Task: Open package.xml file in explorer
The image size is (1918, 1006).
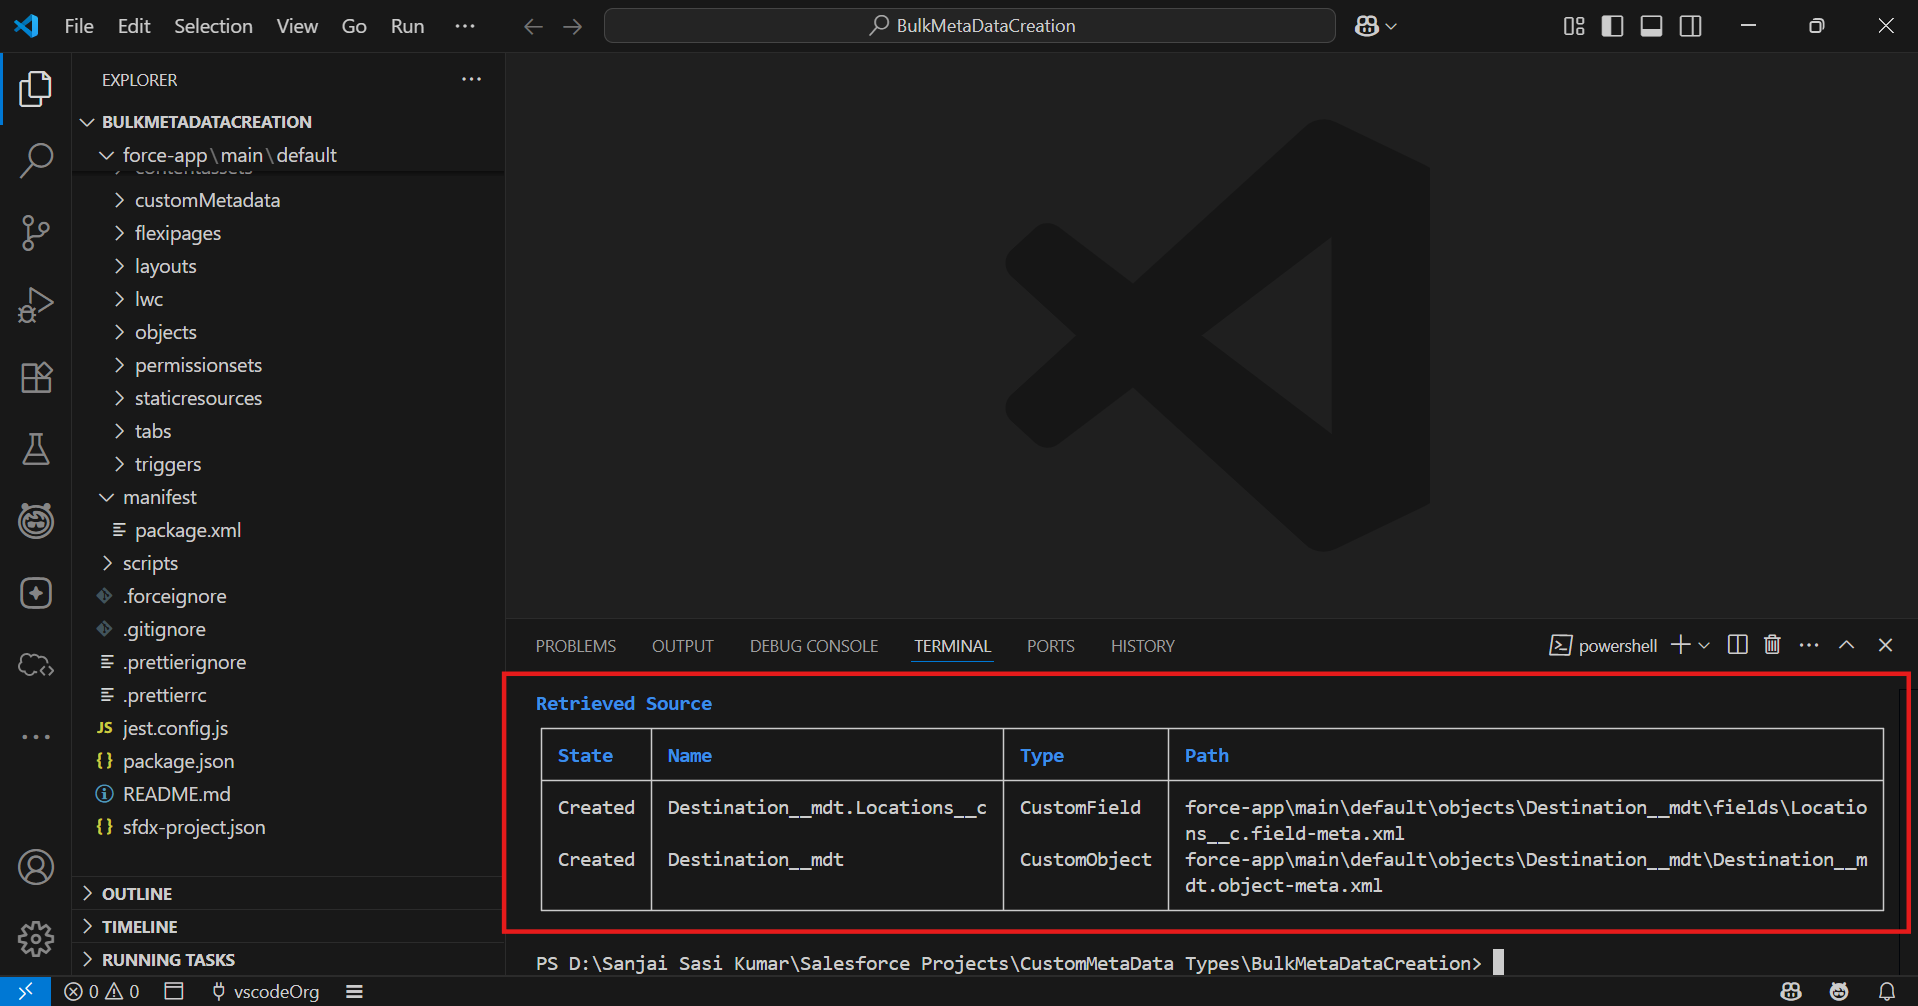Action: [188, 530]
